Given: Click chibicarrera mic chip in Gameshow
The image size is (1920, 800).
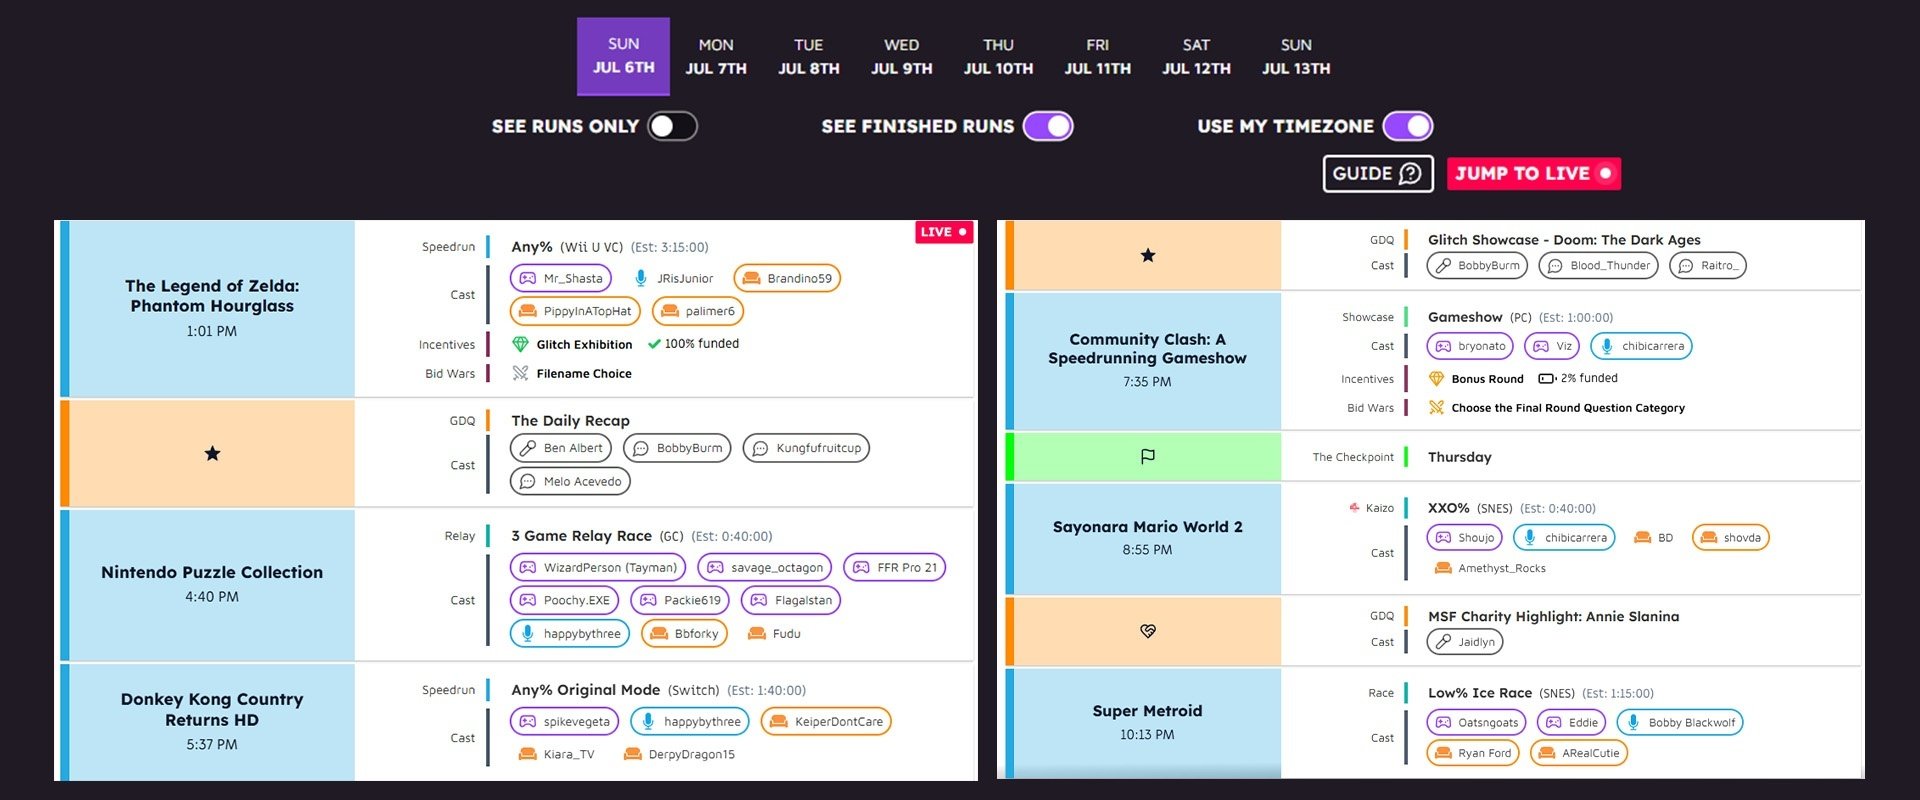Looking at the screenshot, I should click(x=1641, y=346).
